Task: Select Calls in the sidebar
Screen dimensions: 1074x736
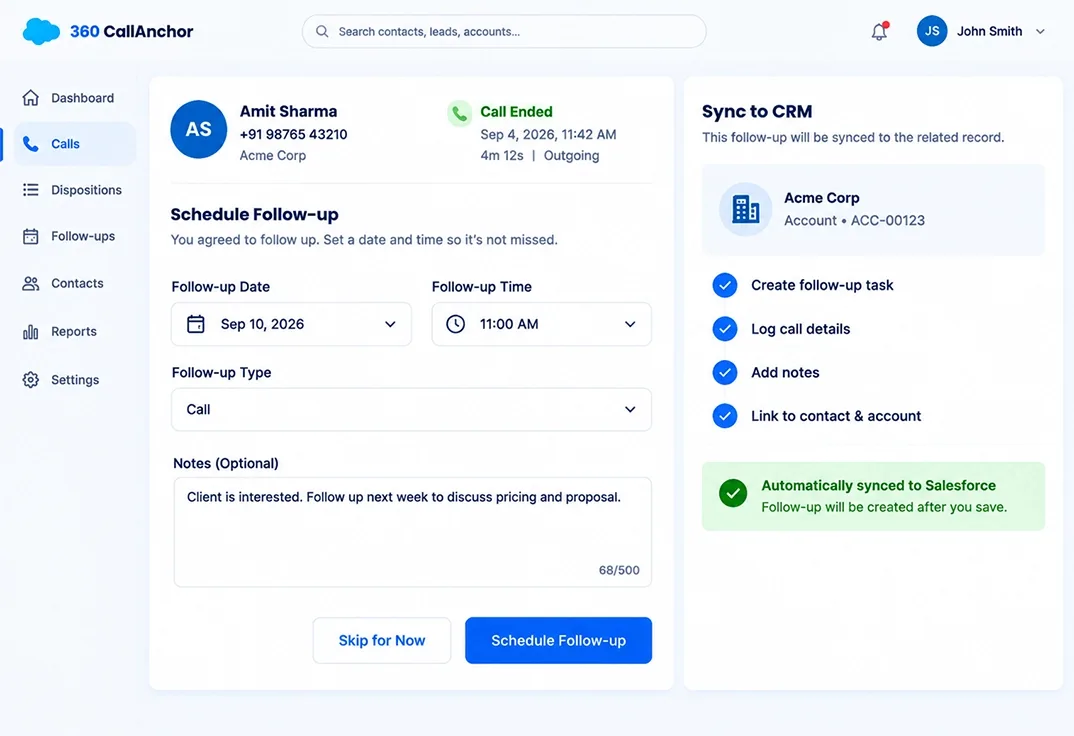Action: (75, 144)
